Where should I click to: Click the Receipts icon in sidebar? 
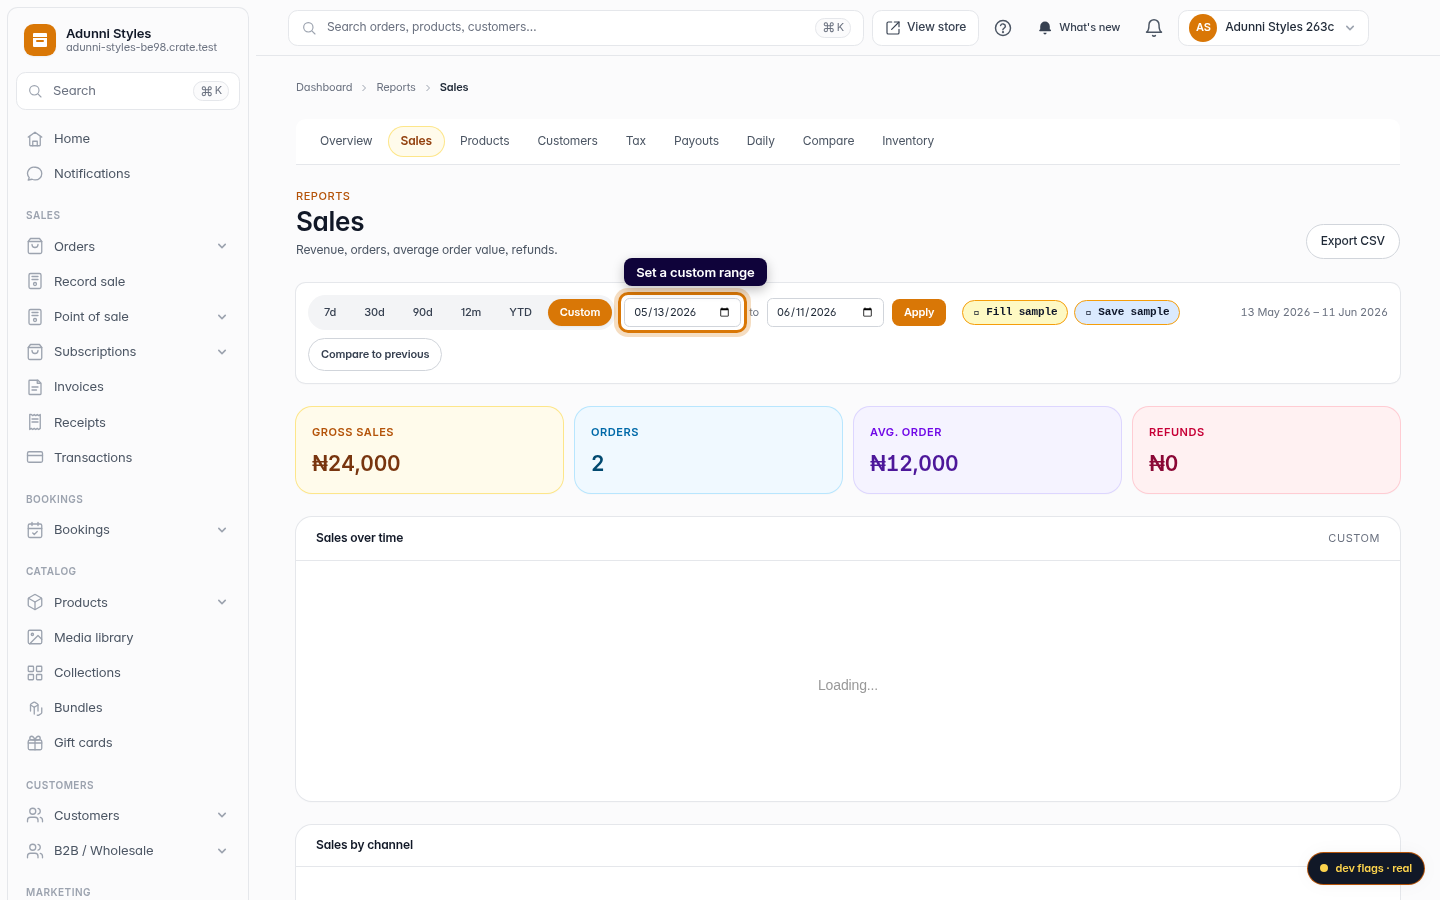click(x=35, y=423)
